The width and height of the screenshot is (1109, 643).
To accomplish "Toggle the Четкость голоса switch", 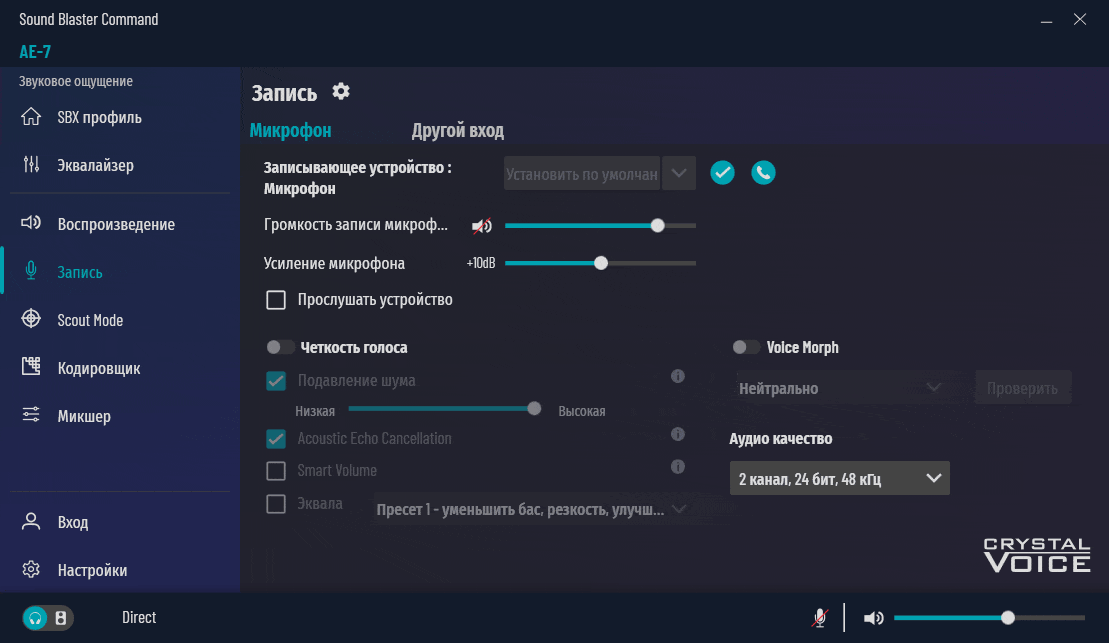I will [x=280, y=348].
